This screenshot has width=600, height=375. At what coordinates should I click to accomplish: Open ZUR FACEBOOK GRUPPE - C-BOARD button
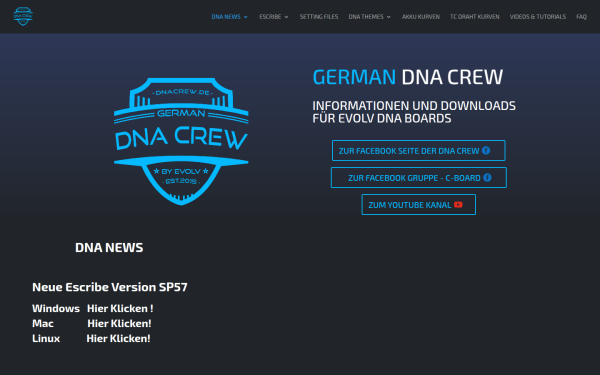click(x=419, y=178)
